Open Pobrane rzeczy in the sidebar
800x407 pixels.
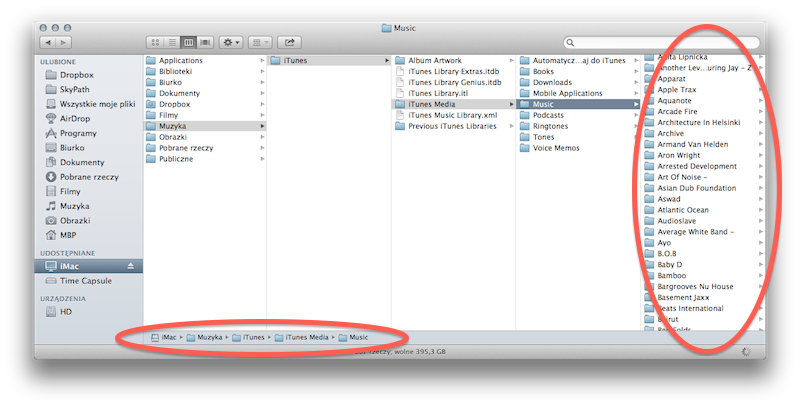point(88,177)
